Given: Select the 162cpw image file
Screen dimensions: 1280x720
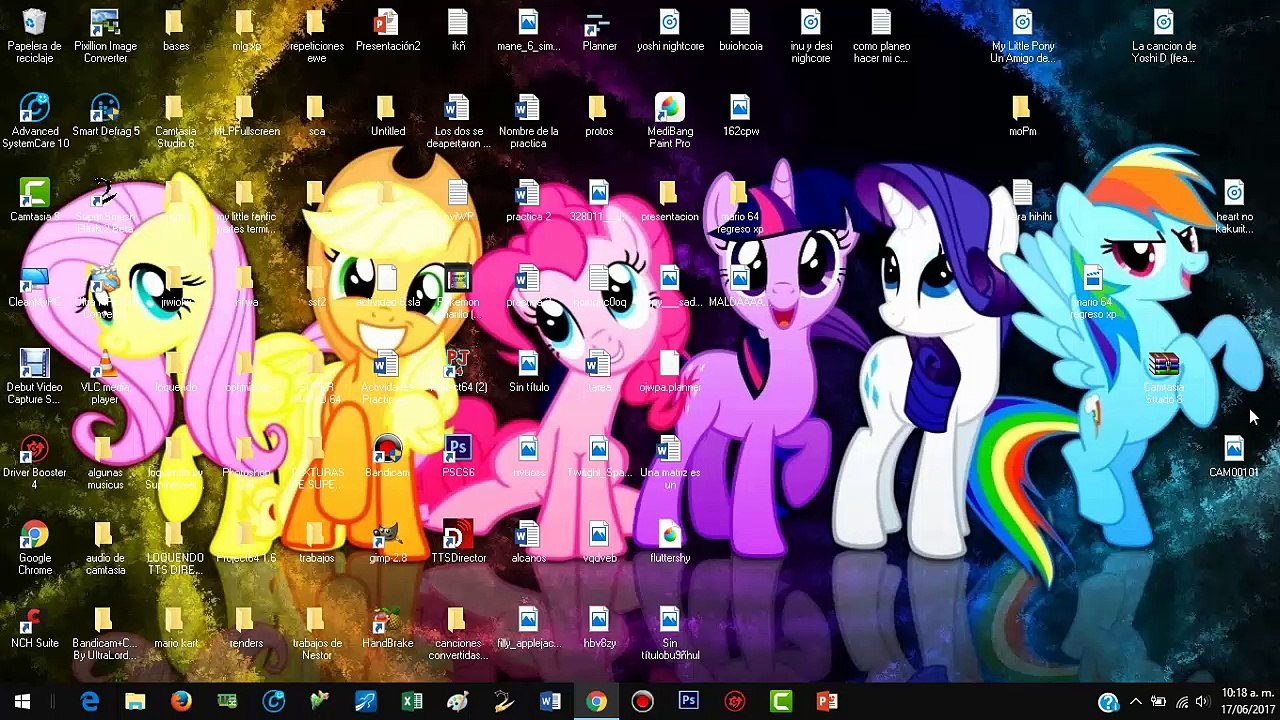Looking at the screenshot, I should [x=740, y=116].
